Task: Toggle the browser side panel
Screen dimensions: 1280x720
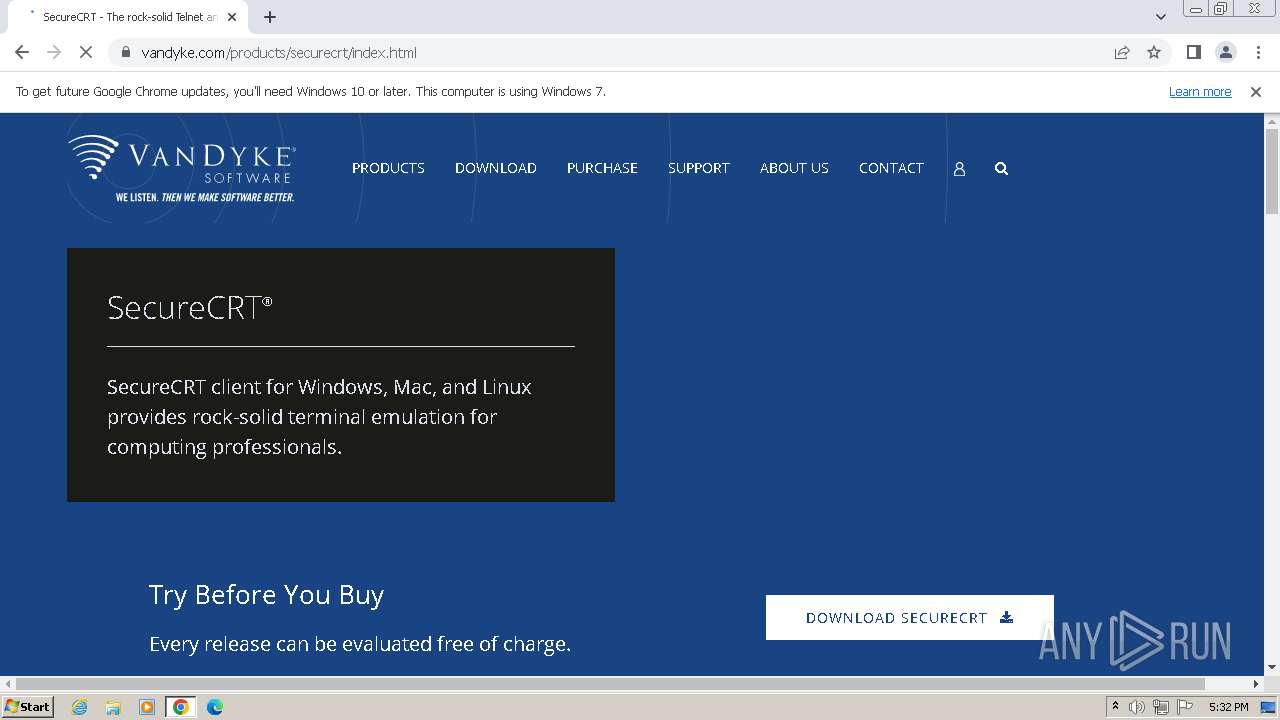Action: pyautogui.click(x=1194, y=52)
